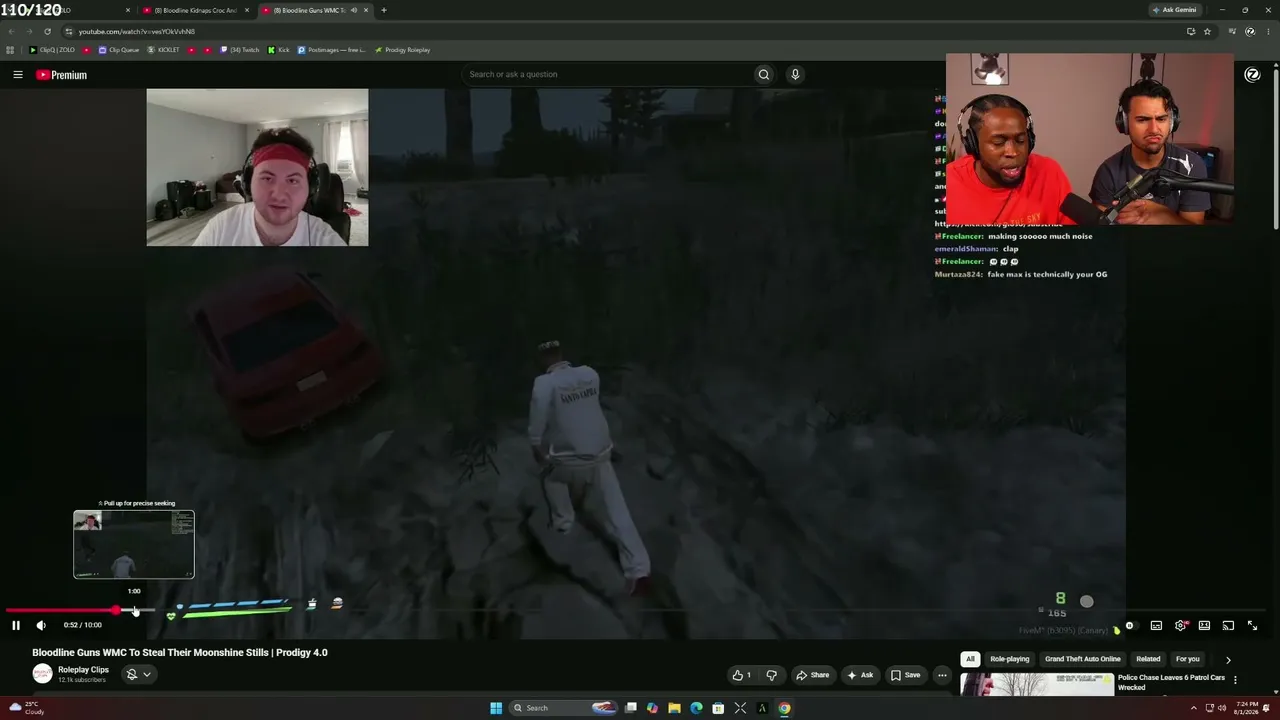
Task: Open weather widget showing Cloudy
Action: 26,708
